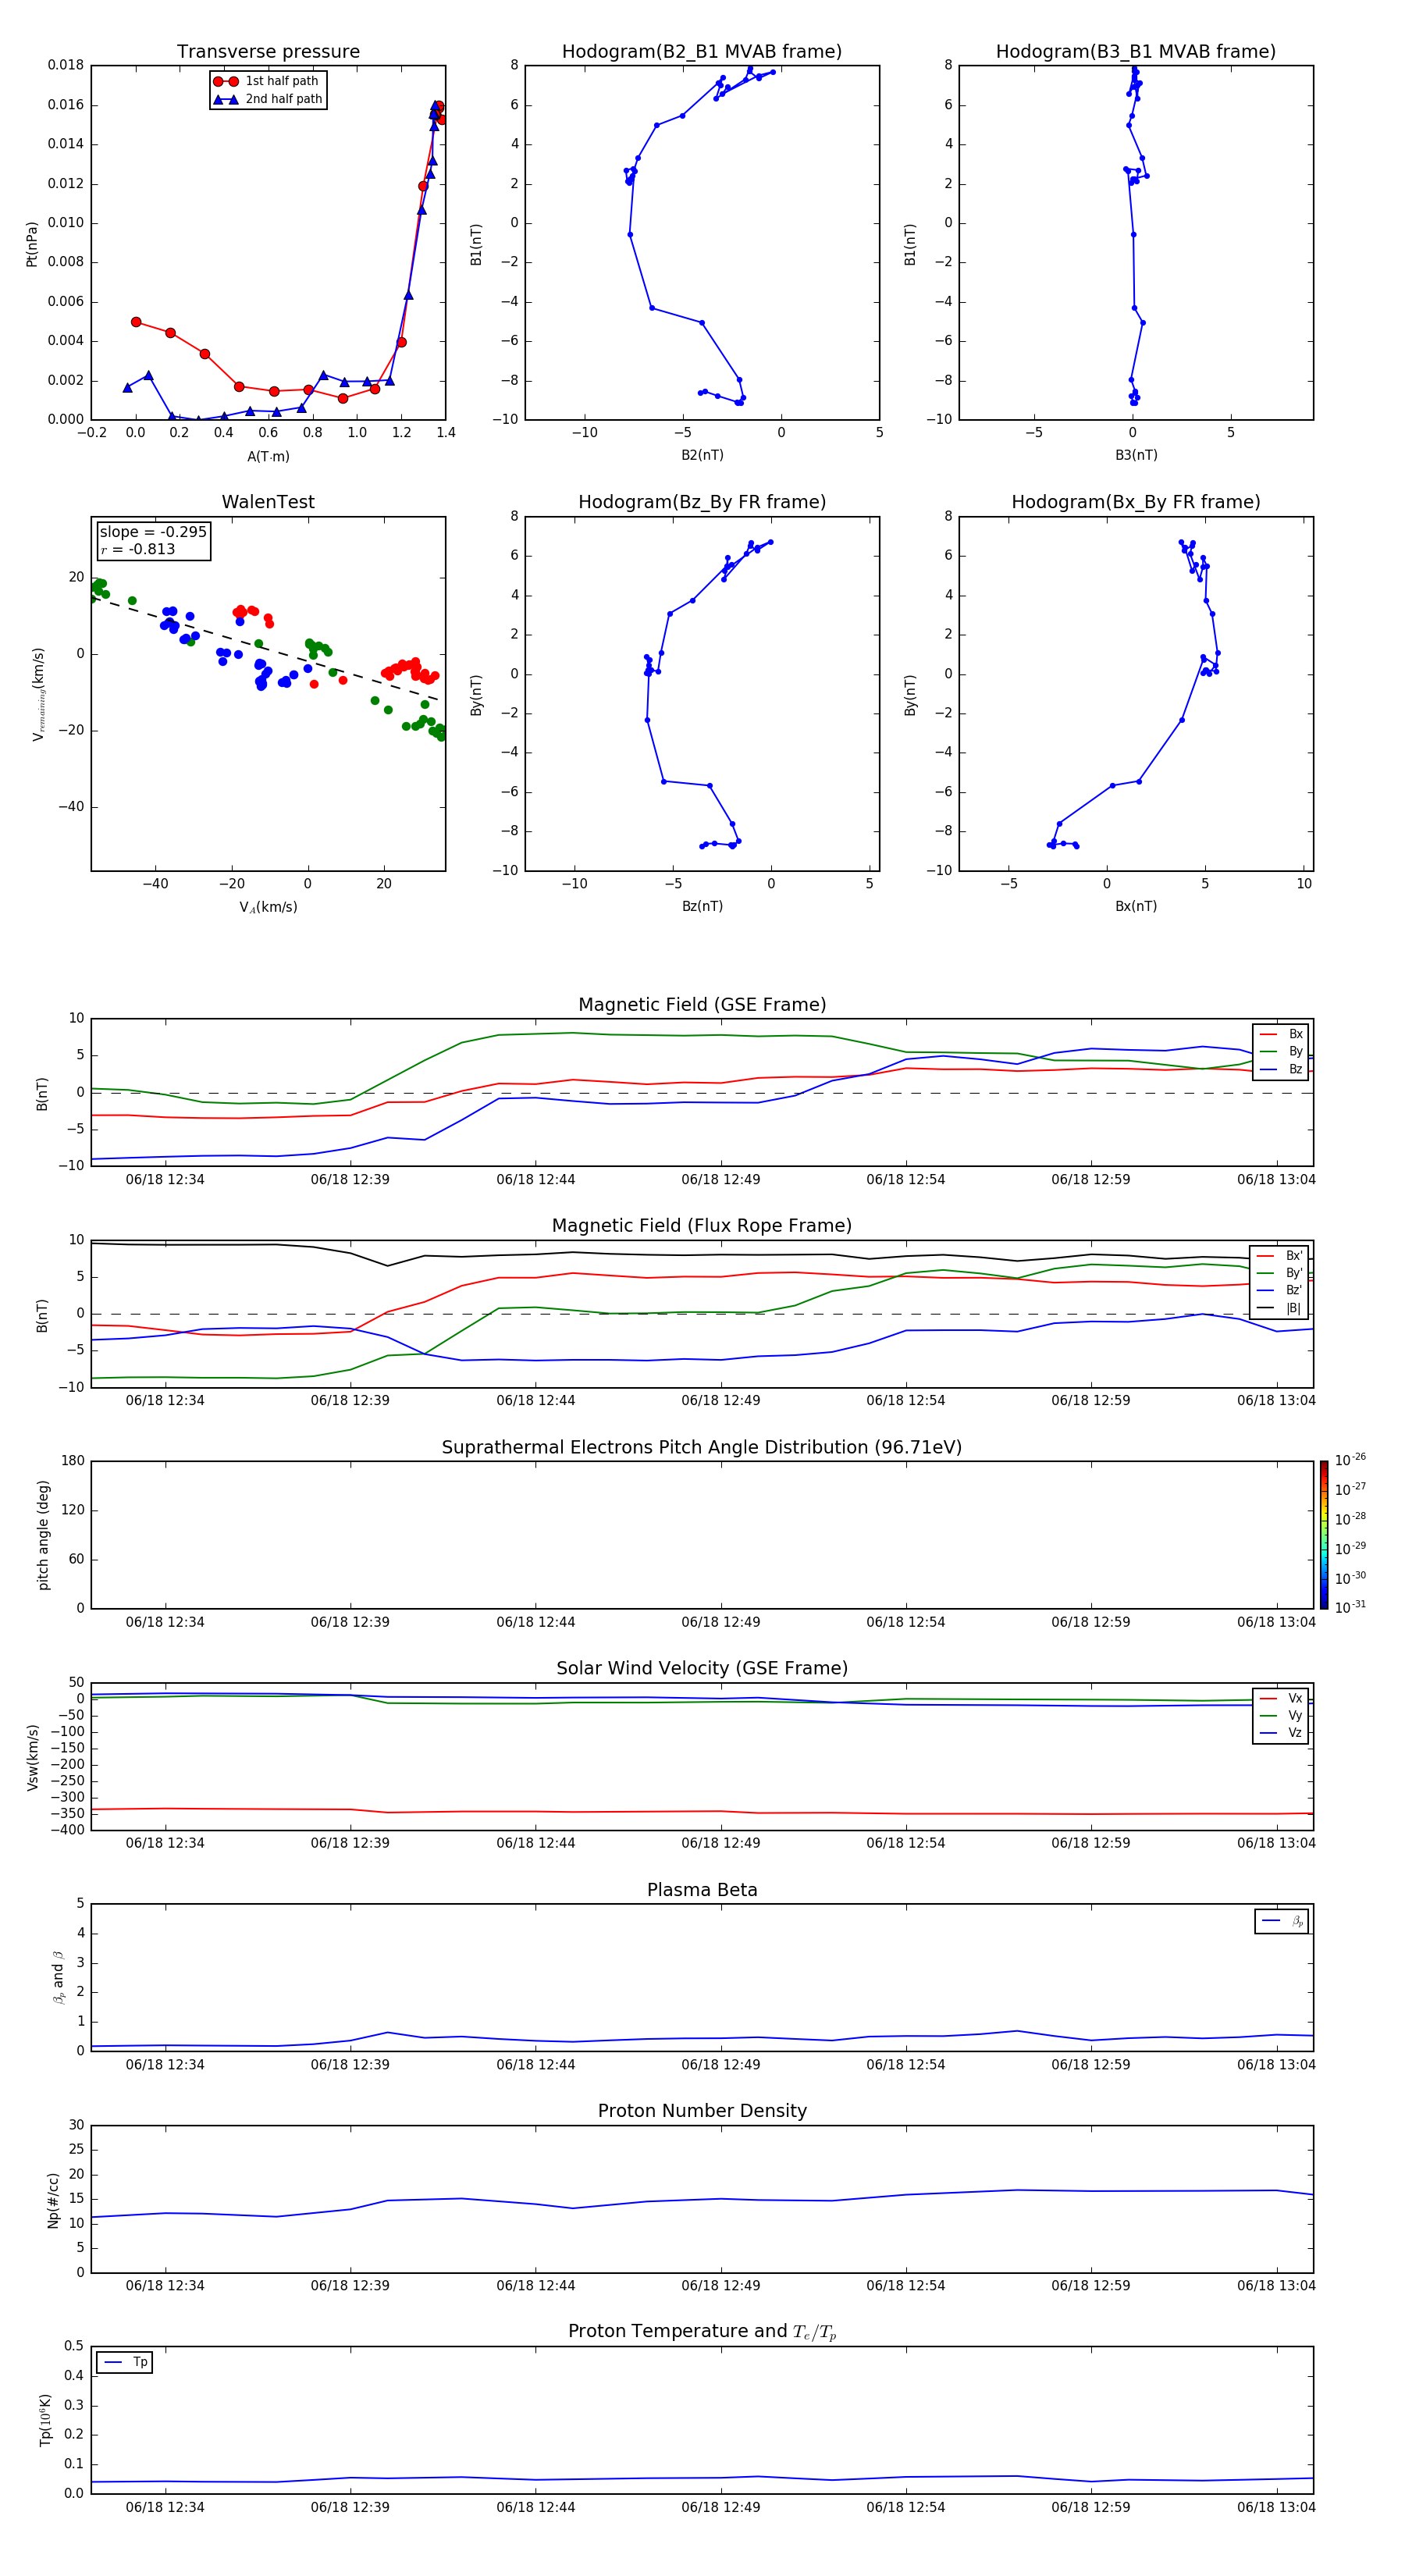Click the Suprathermal Electrons Pitch Angle Distribution title
The height and width of the screenshot is (2576, 1405).
click(x=701, y=1447)
